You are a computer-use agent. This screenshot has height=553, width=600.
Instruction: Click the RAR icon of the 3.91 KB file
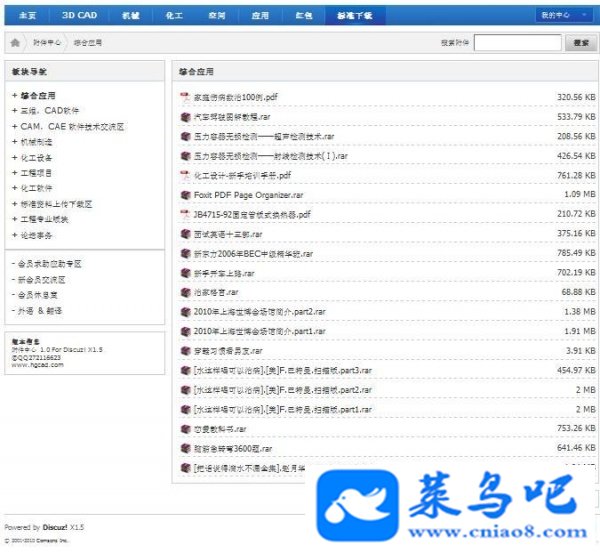point(185,351)
